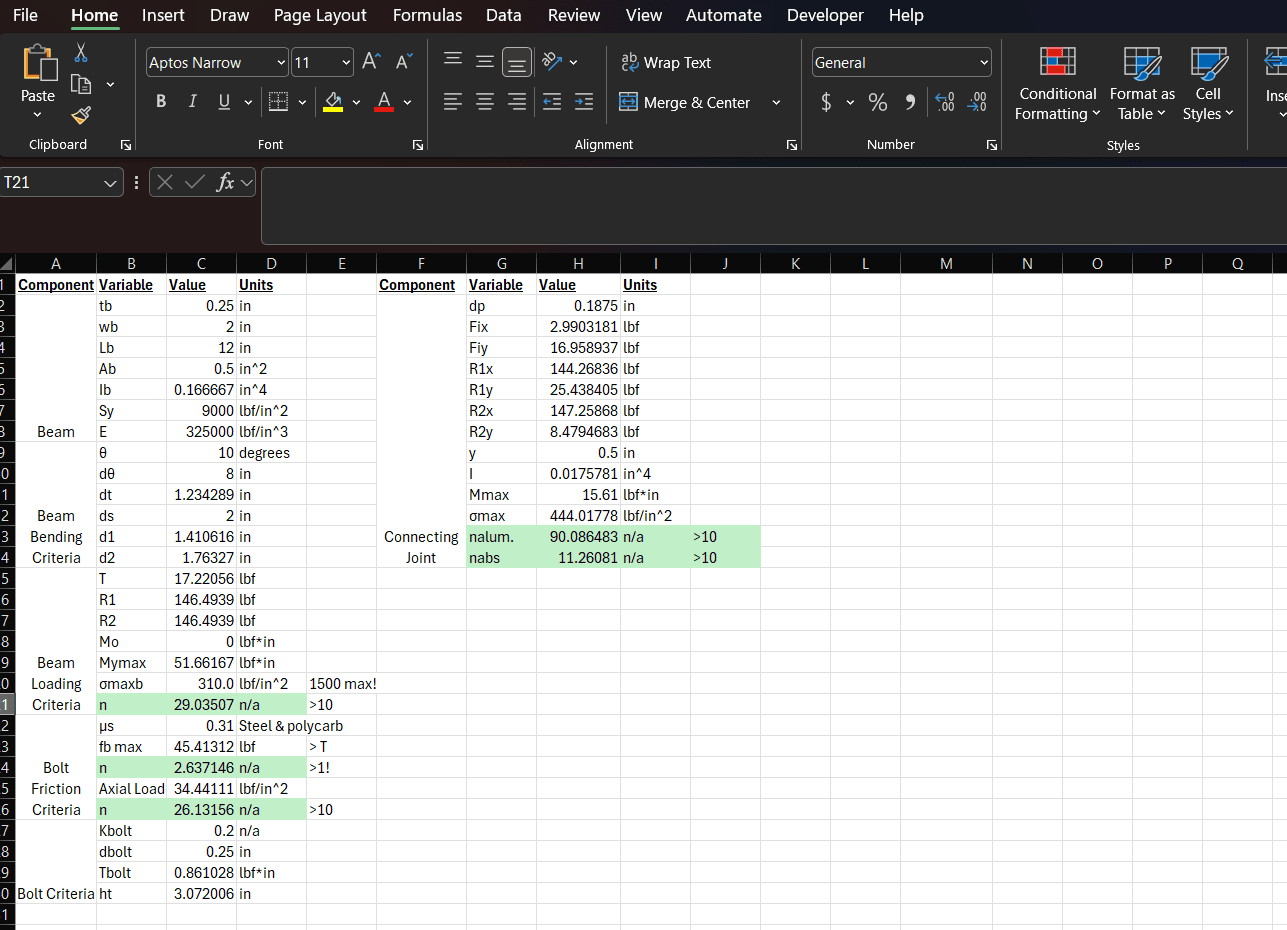Align text right
Image resolution: width=1287 pixels, height=930 pixels.
point(517,102)
